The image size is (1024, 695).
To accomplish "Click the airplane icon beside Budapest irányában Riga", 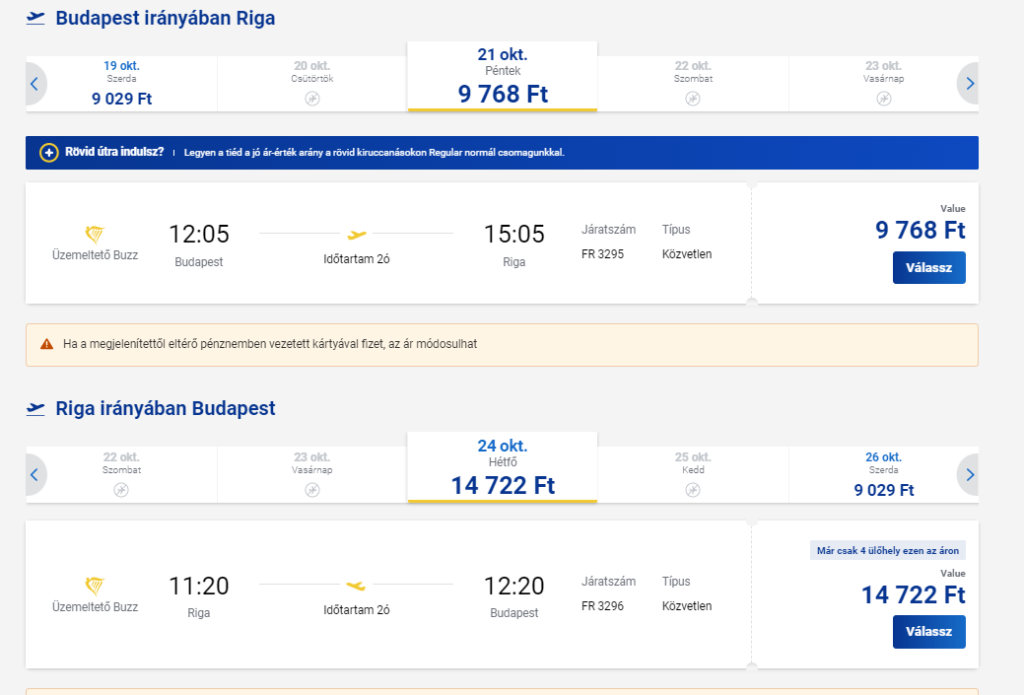I will (35, 18).
